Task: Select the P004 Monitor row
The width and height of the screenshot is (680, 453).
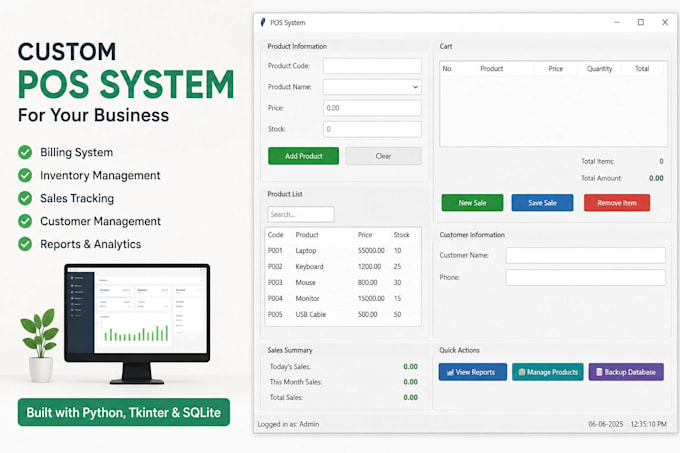Action: (343, 299)
